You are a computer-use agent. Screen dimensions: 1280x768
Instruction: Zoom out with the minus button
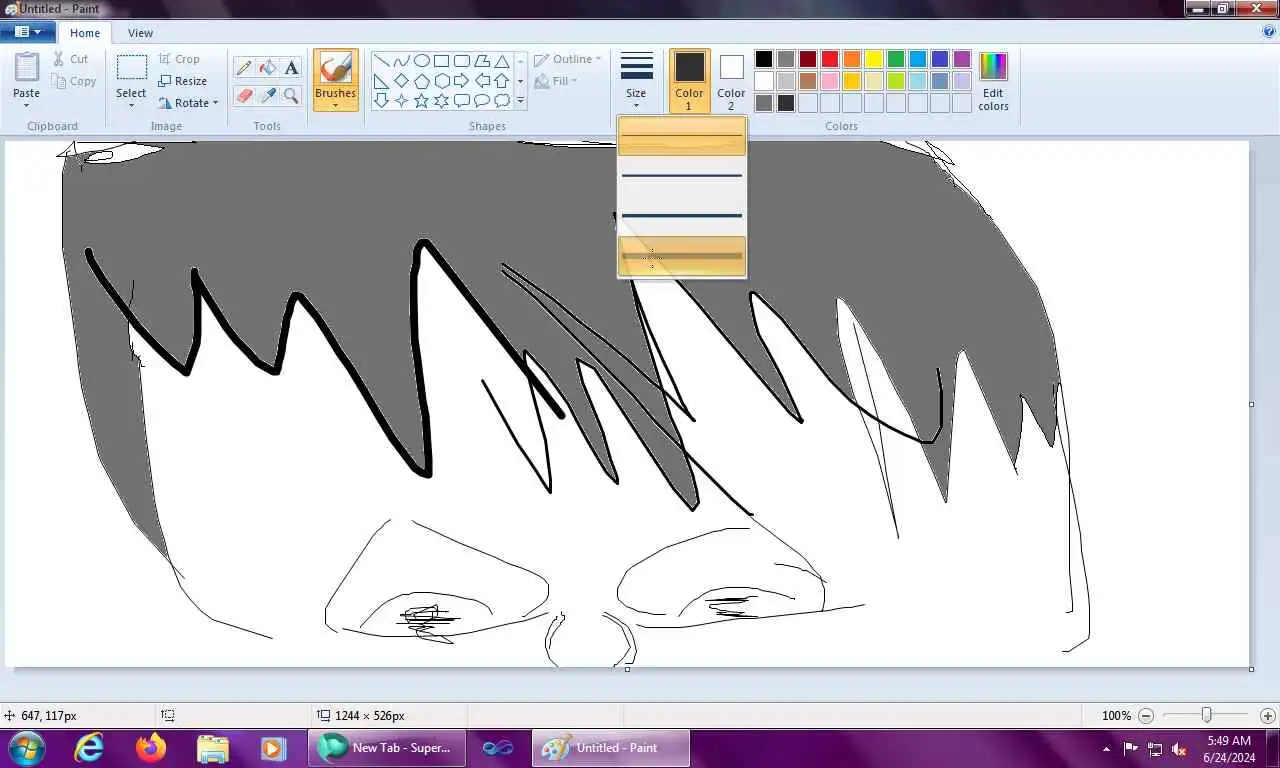(1146, 716)
